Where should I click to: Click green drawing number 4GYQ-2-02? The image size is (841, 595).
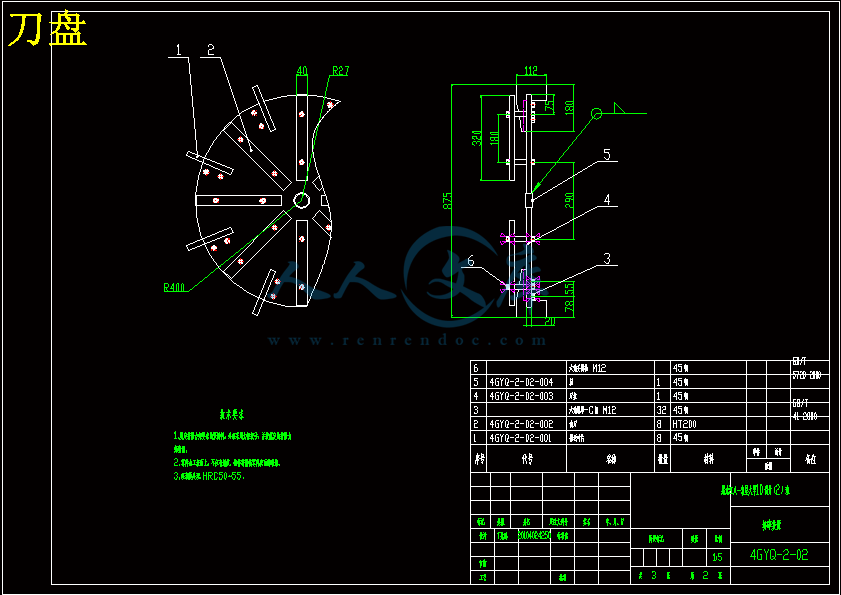pyautogui.click(x=779, y=555)
